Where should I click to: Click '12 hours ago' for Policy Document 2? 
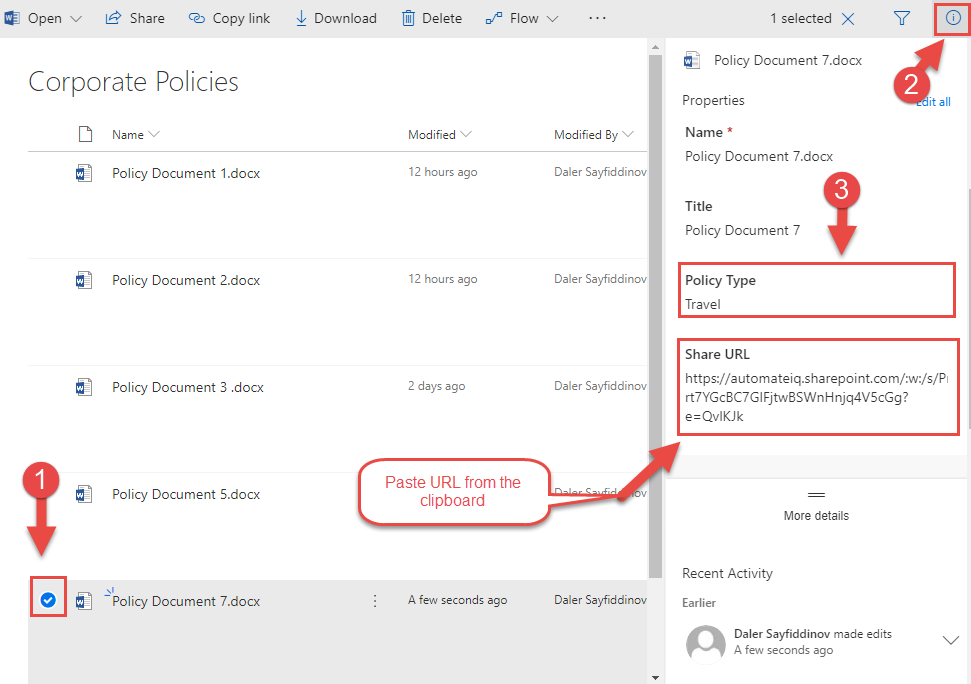click(442, 279)
